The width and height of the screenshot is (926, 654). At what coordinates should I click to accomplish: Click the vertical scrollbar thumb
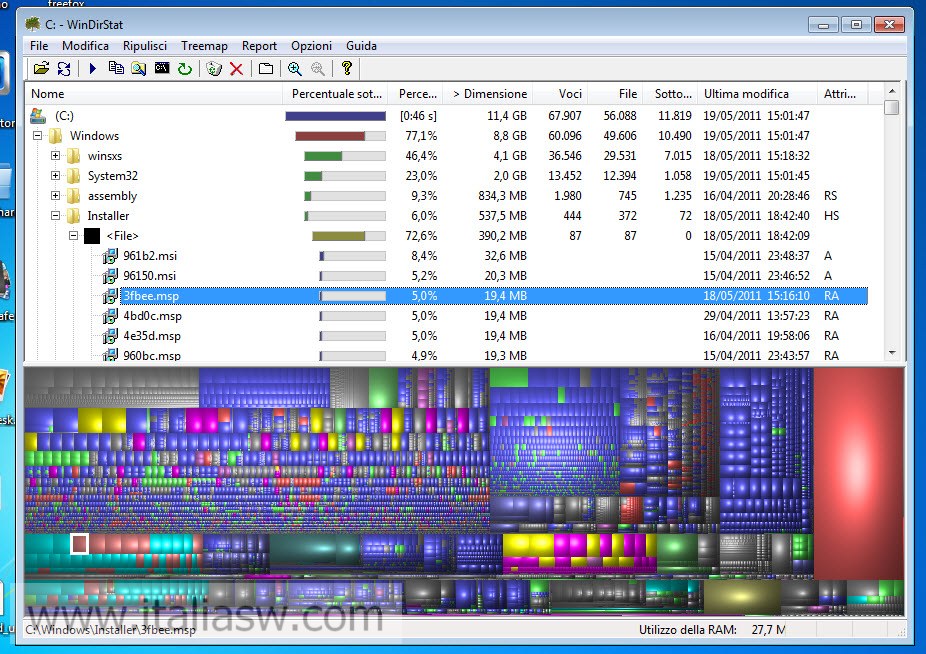coord(892,108)
